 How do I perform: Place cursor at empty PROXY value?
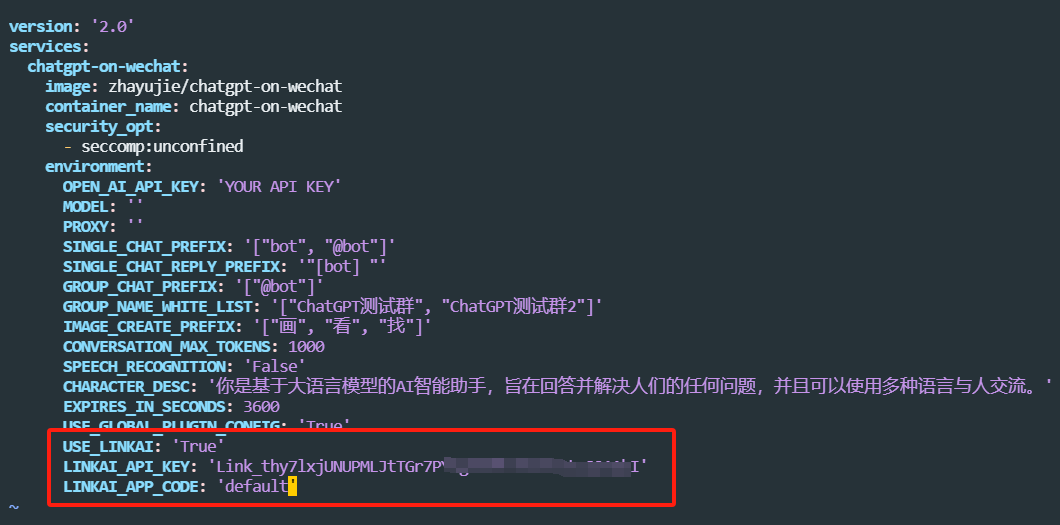[x=135, y=227]
